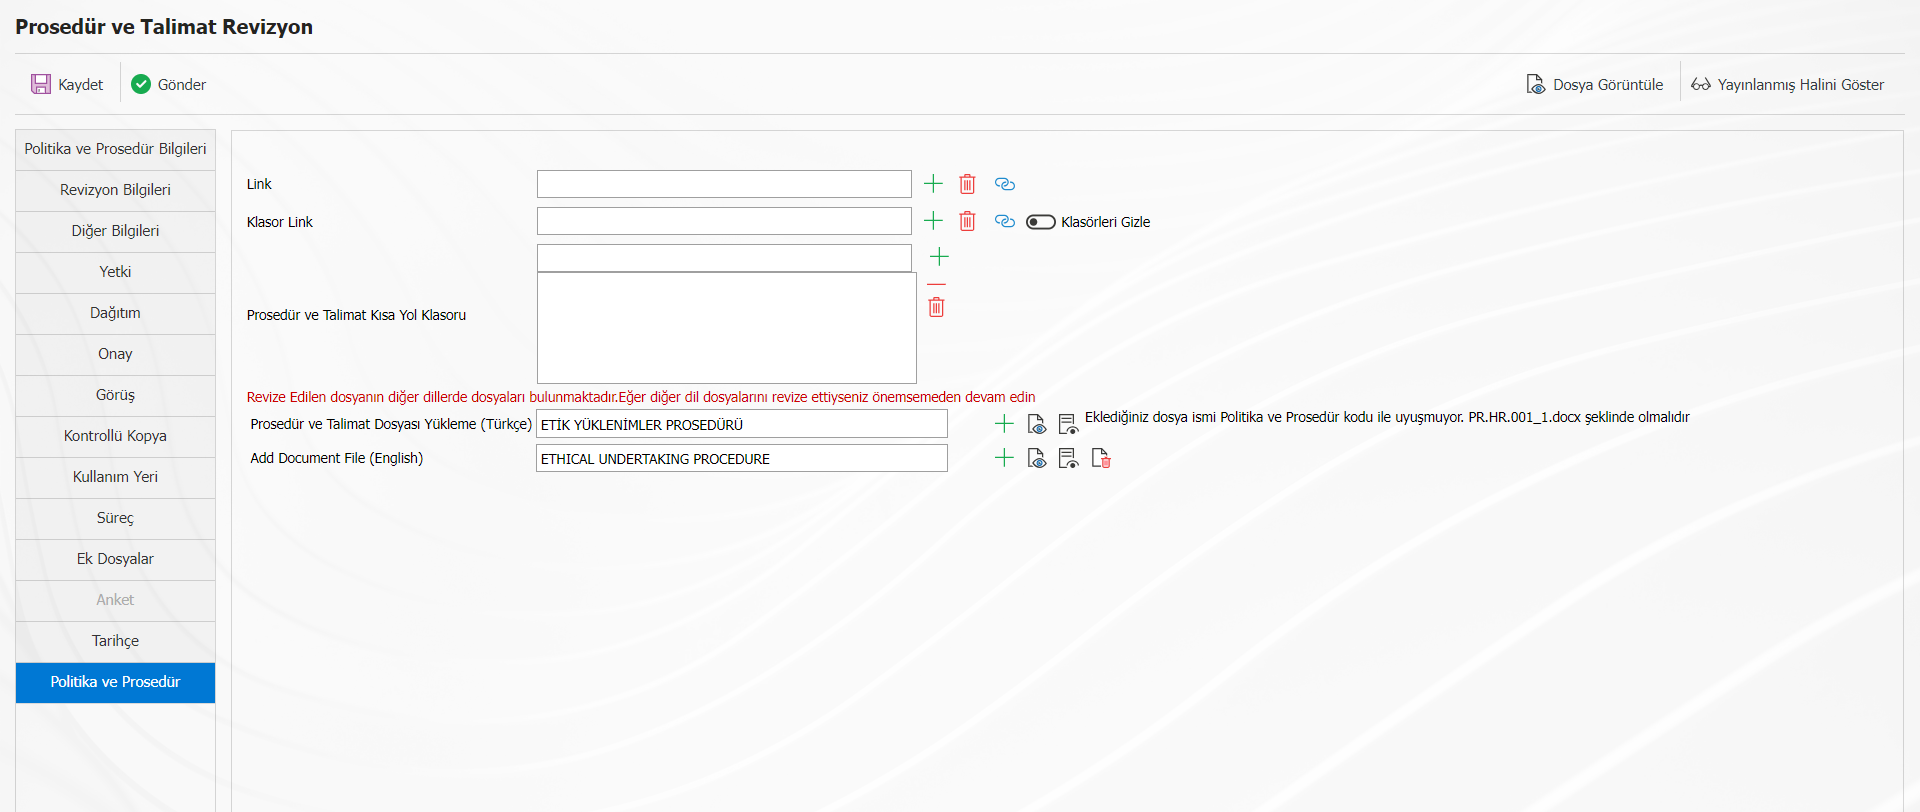1920x812 pixels.
Task: Click the file name mismatch message
Action: [1387, 417]
